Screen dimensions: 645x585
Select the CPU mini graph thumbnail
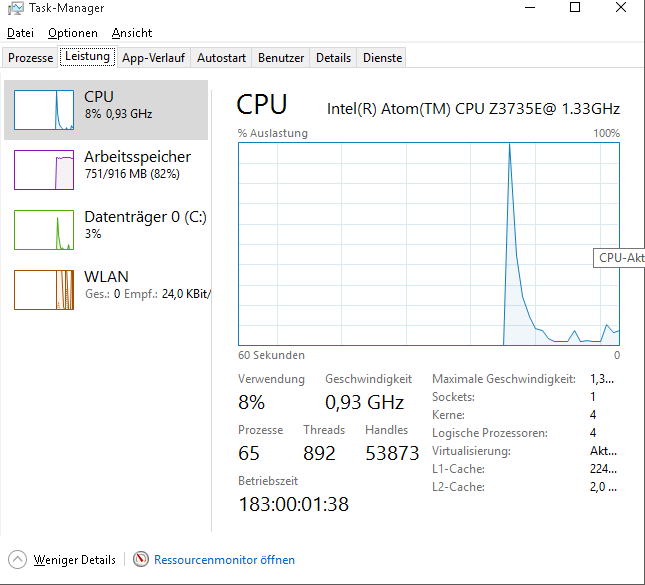pos(44,110)
